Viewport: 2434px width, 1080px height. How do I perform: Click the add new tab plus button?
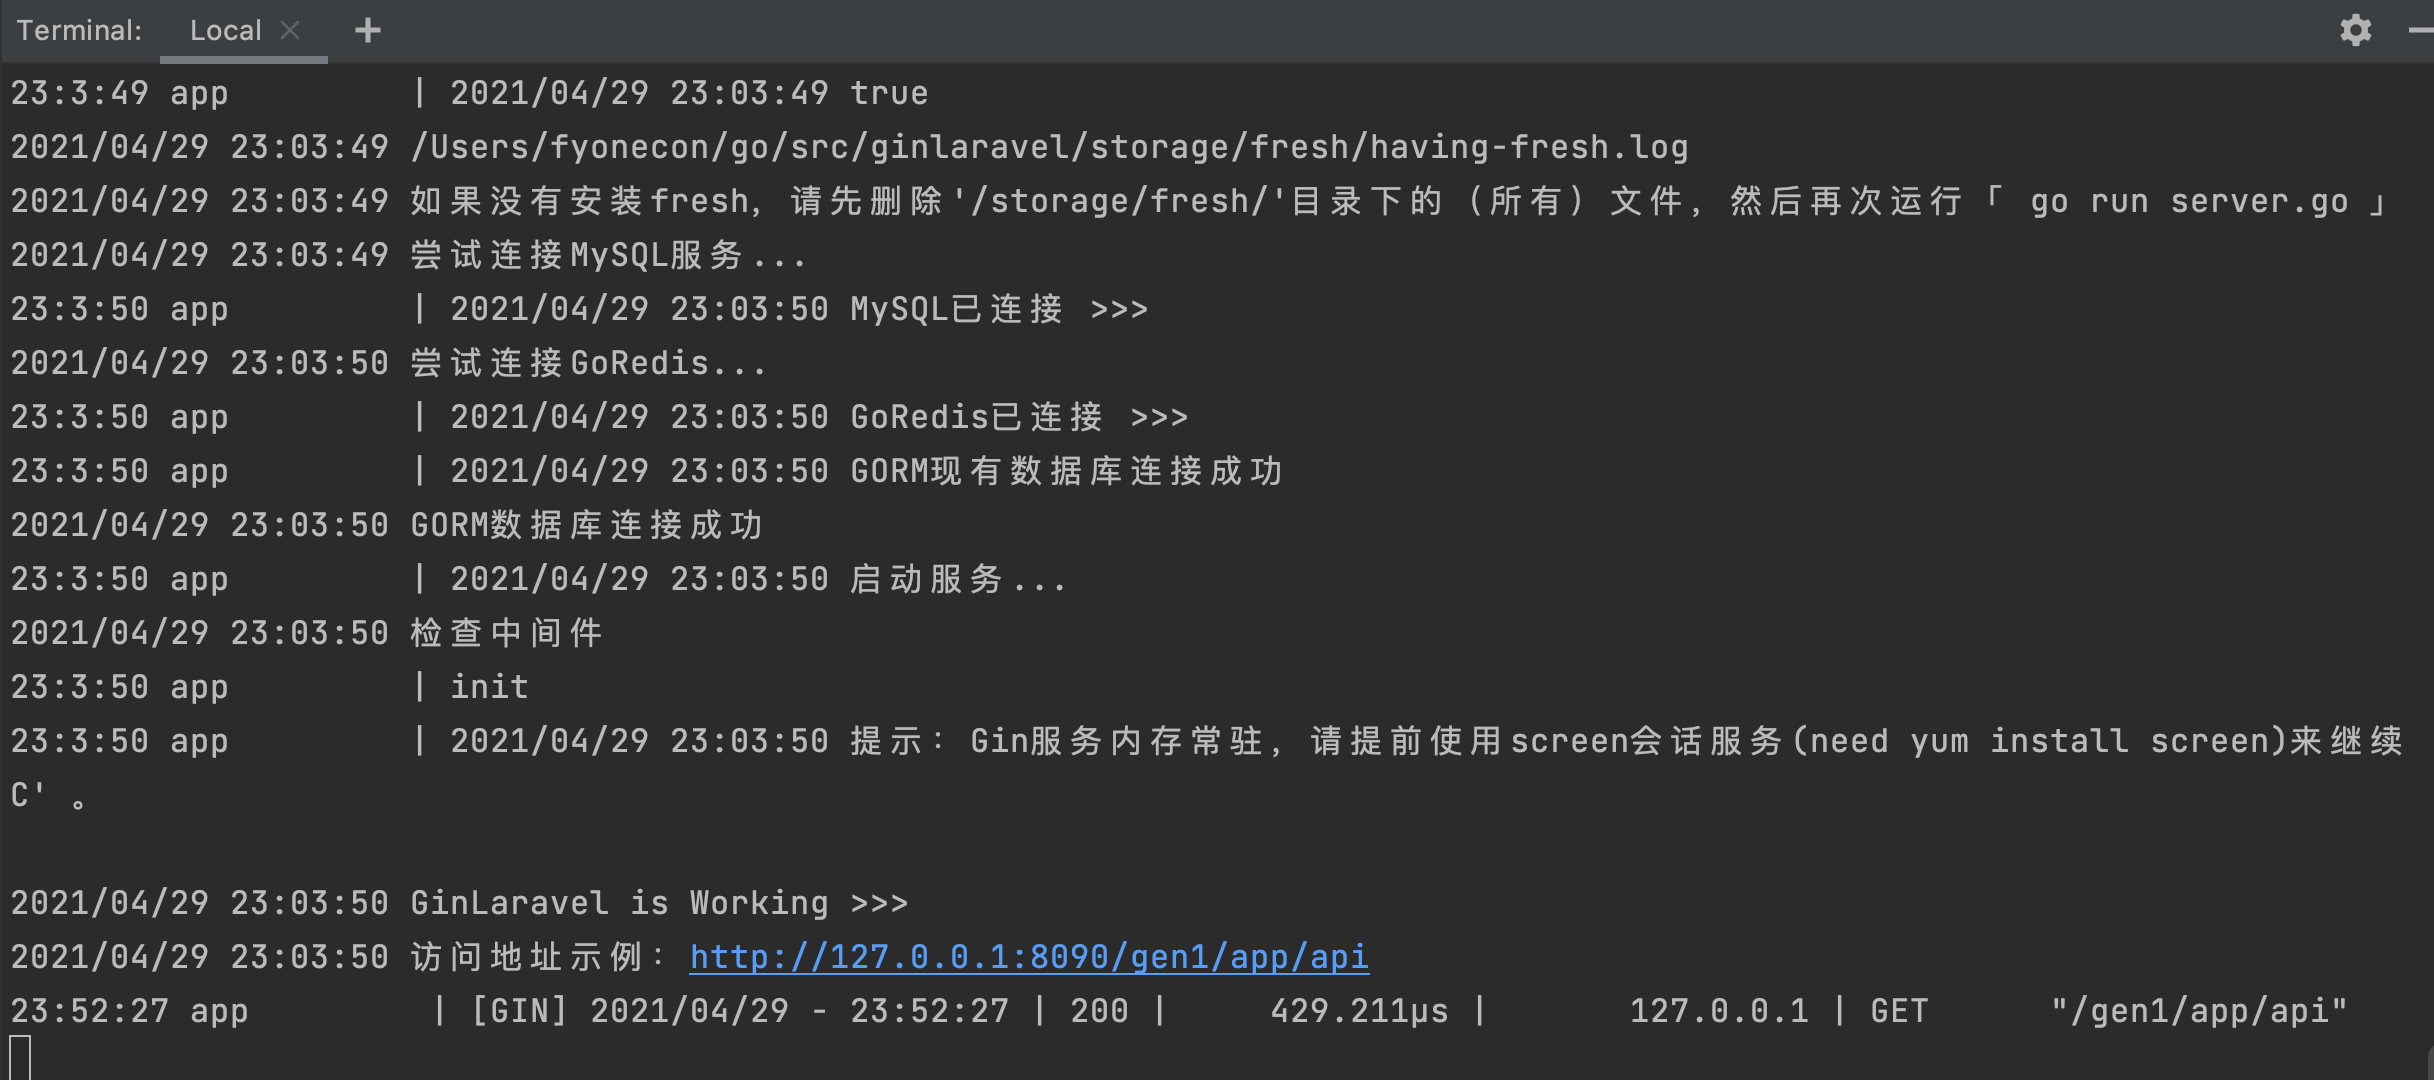coord(365,26)
